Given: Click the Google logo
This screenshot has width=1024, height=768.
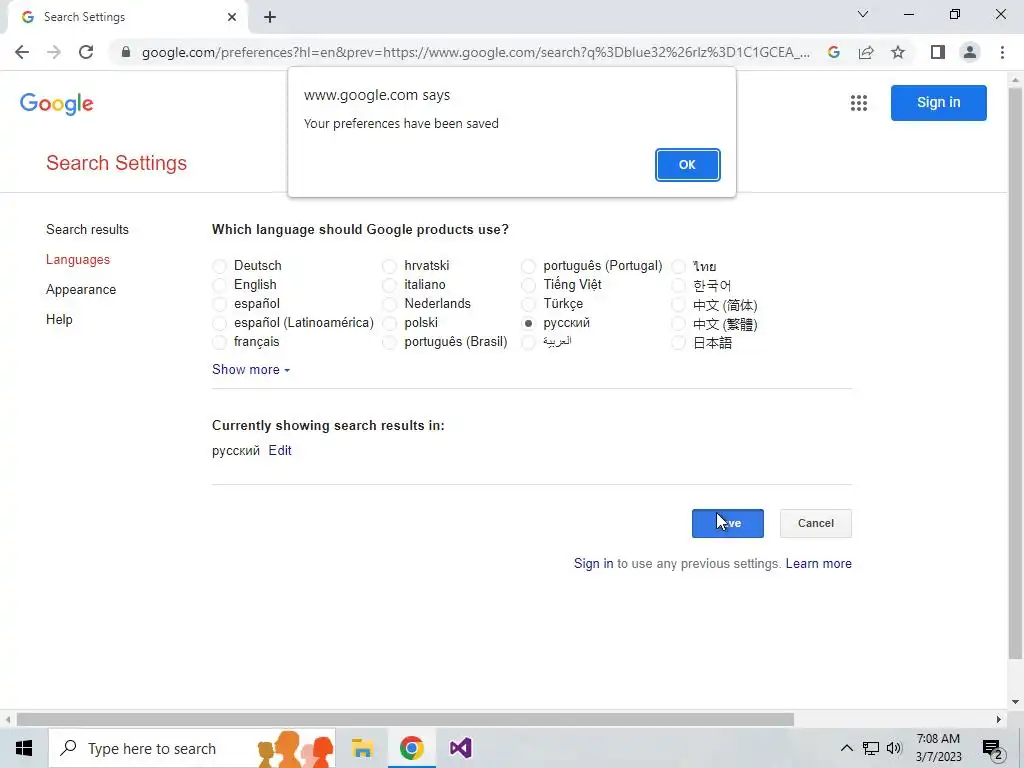Looking at the screenshot, I should [57, 103].
